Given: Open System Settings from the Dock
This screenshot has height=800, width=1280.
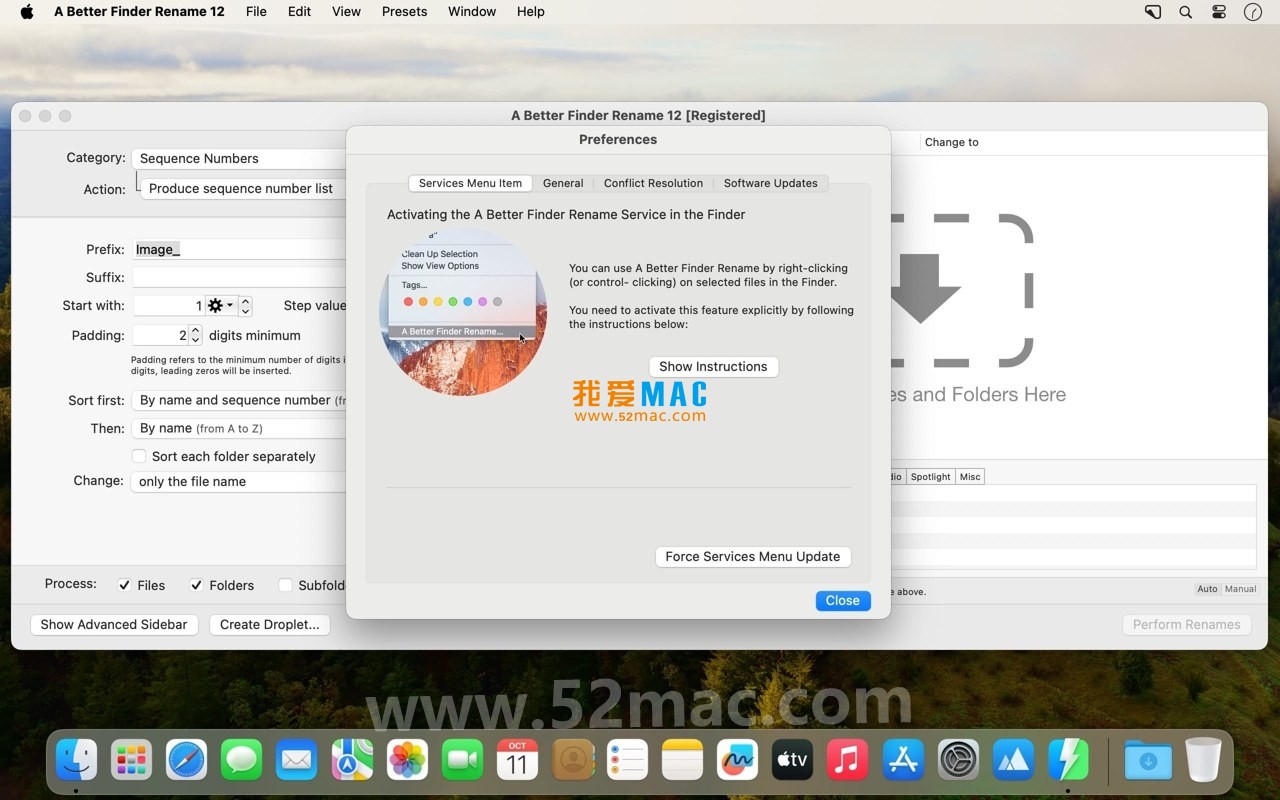Looking at the screenshot, I should pos(958,760).
